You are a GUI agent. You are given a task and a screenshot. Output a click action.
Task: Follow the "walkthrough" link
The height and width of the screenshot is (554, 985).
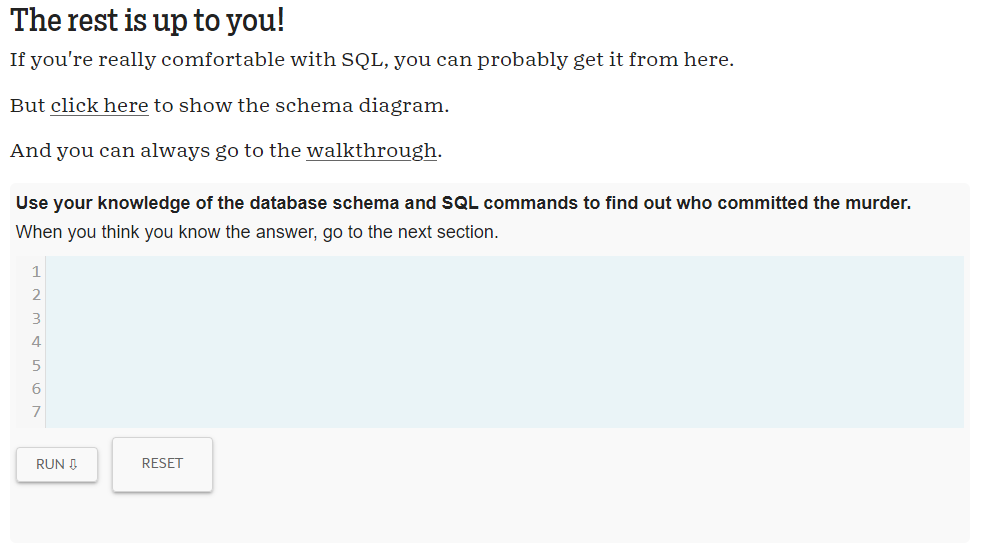[x=371, y=151]
